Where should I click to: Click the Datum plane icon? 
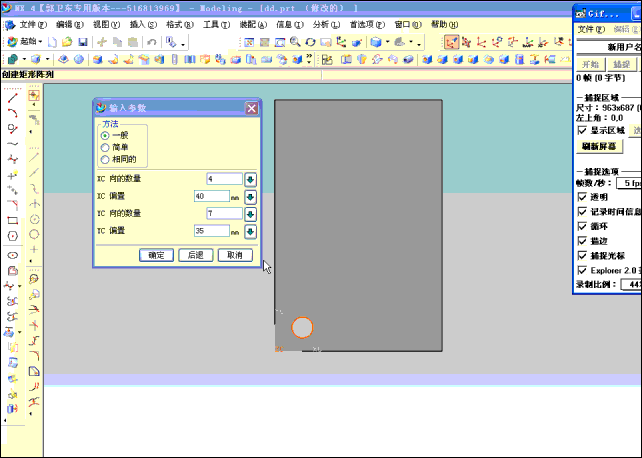click(x=63, y=60)
